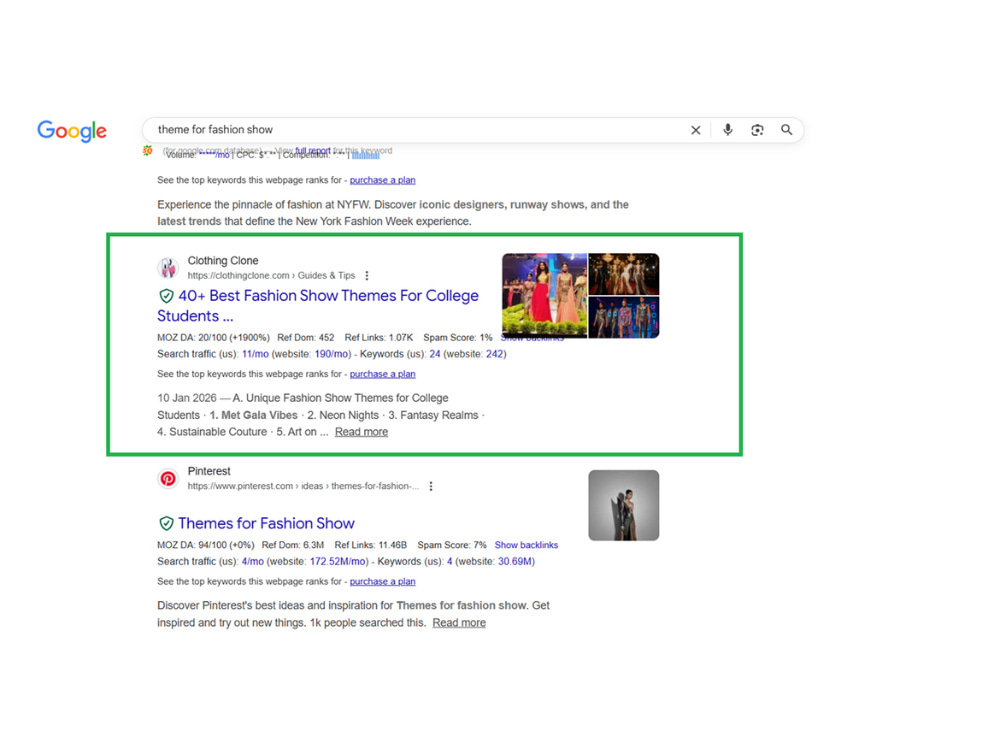Click shield icon beside 'Themes for Fashion Show'

coord(166,524)
